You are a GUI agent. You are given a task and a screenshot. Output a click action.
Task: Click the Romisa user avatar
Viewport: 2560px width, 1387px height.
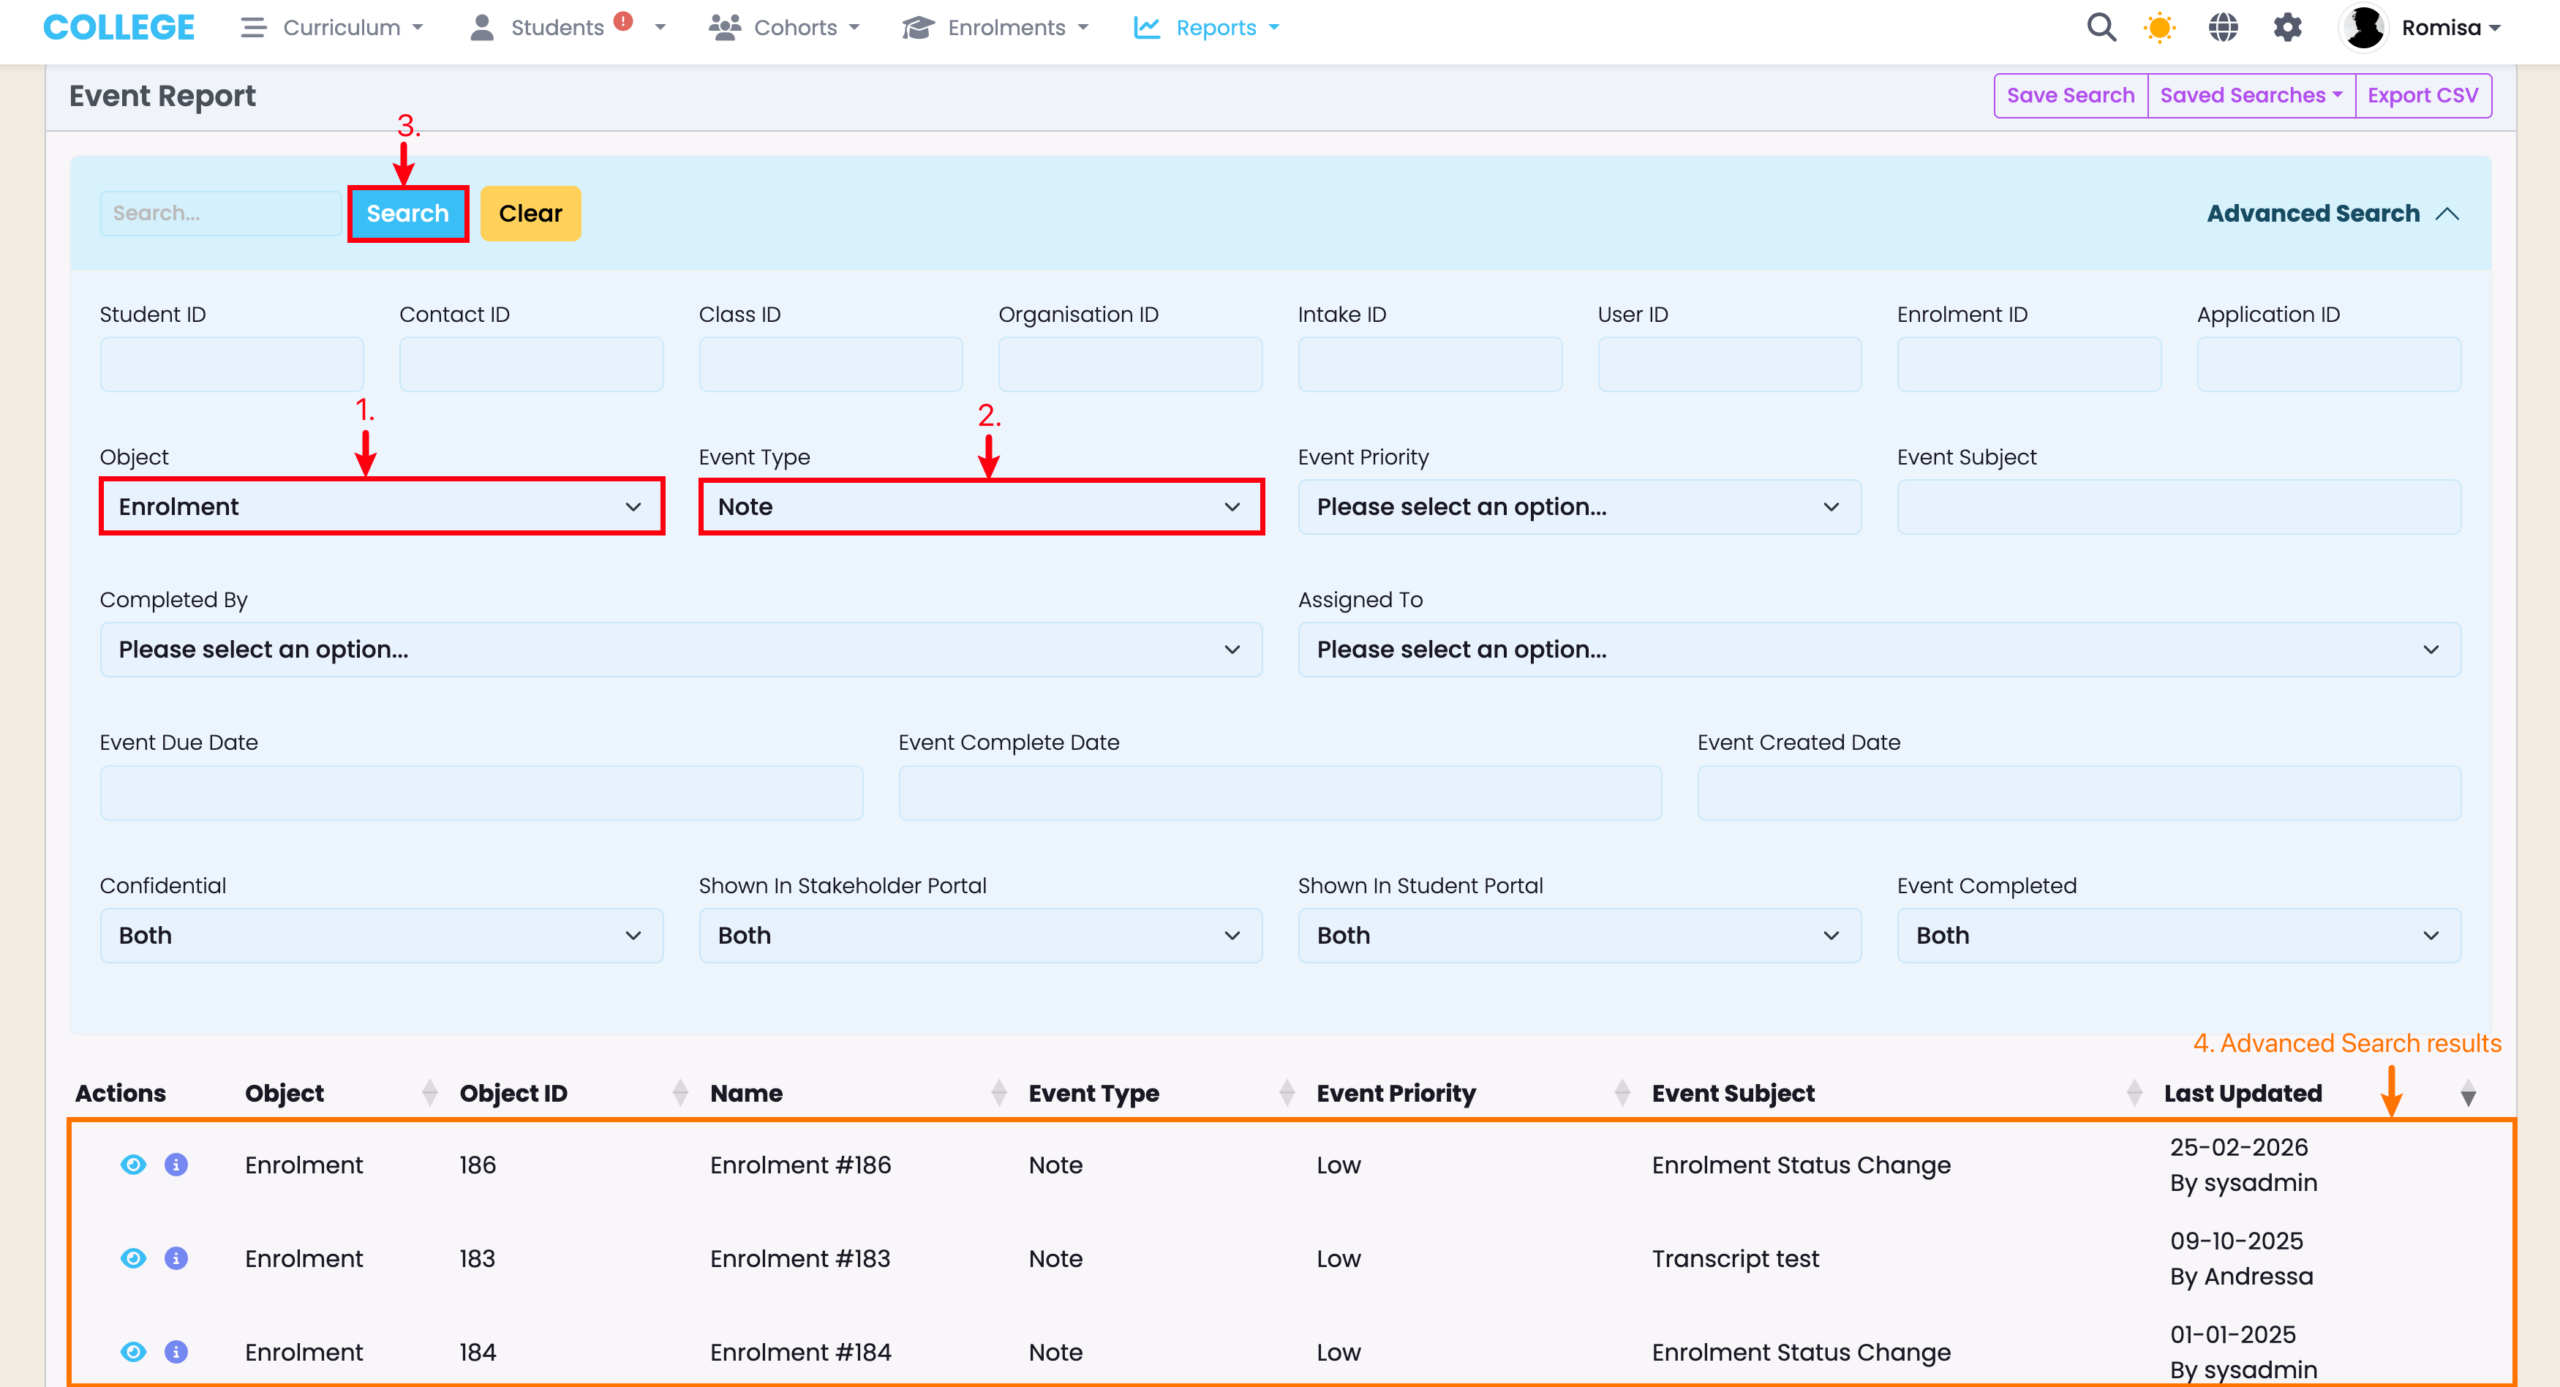point(2364,27)
